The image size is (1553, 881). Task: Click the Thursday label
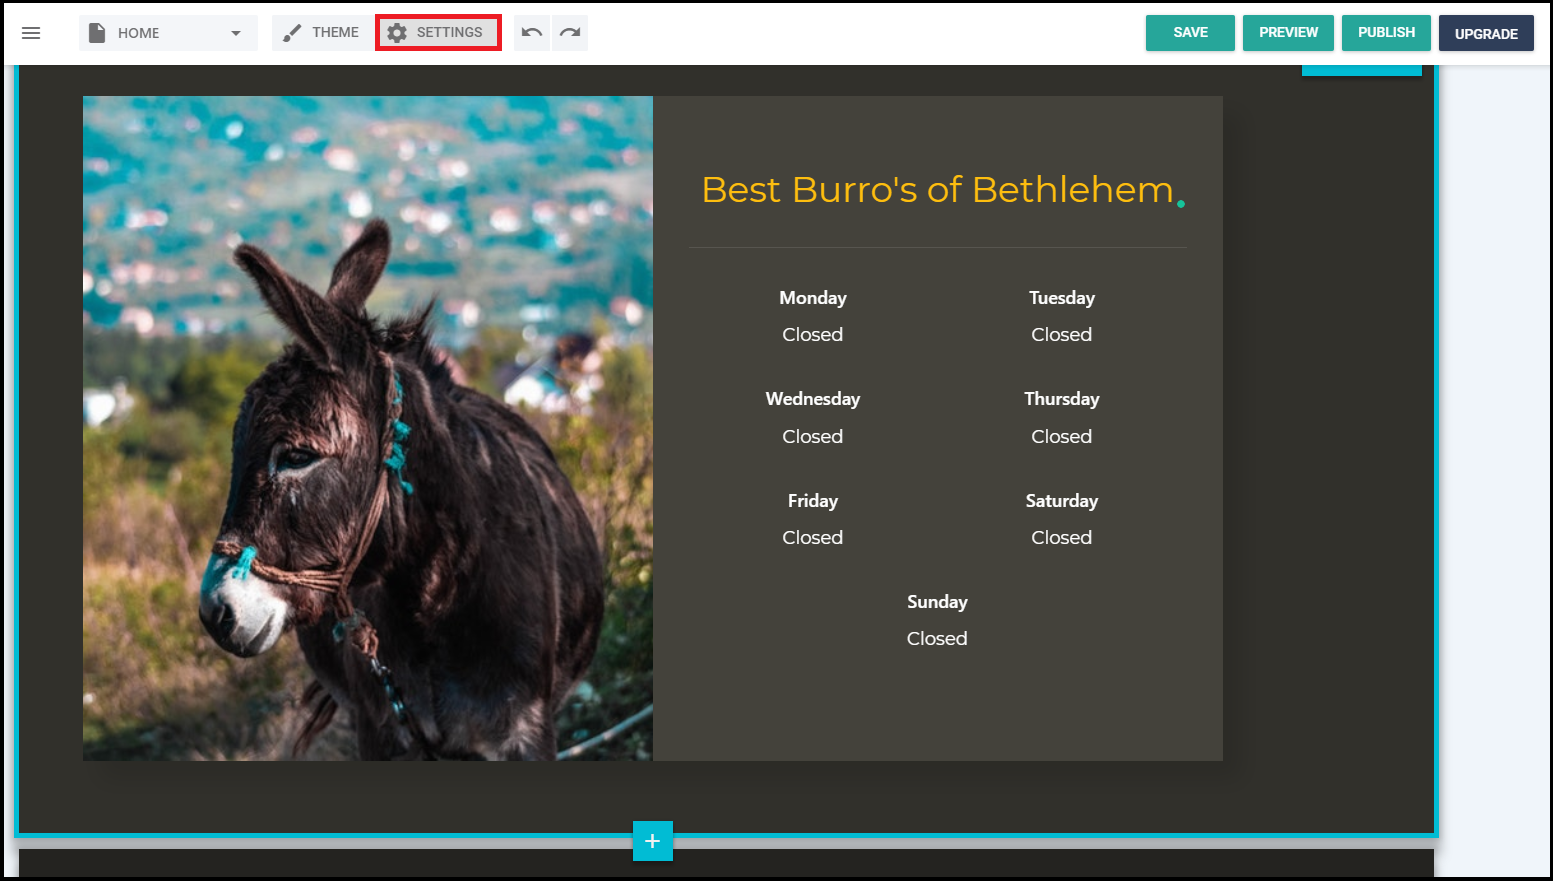point(1062,399)
